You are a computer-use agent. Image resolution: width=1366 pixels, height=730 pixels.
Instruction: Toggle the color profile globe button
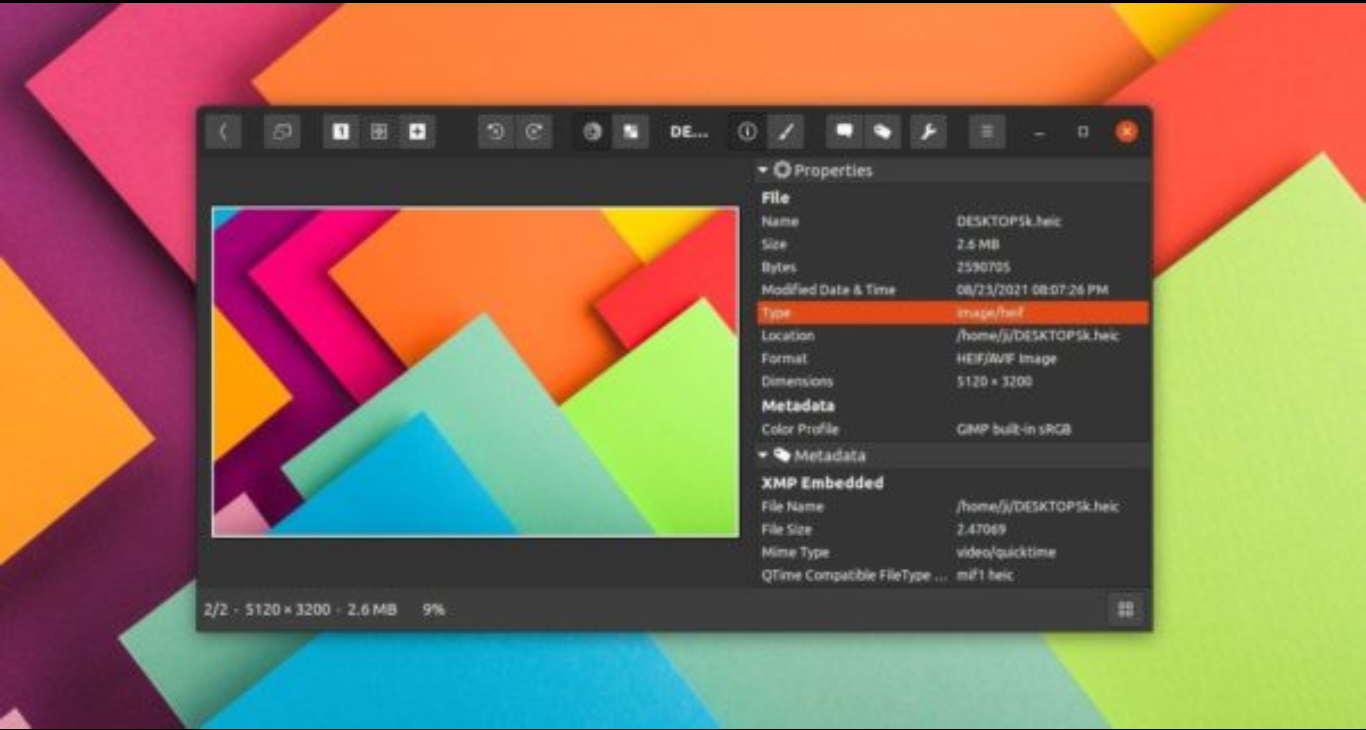592,131
